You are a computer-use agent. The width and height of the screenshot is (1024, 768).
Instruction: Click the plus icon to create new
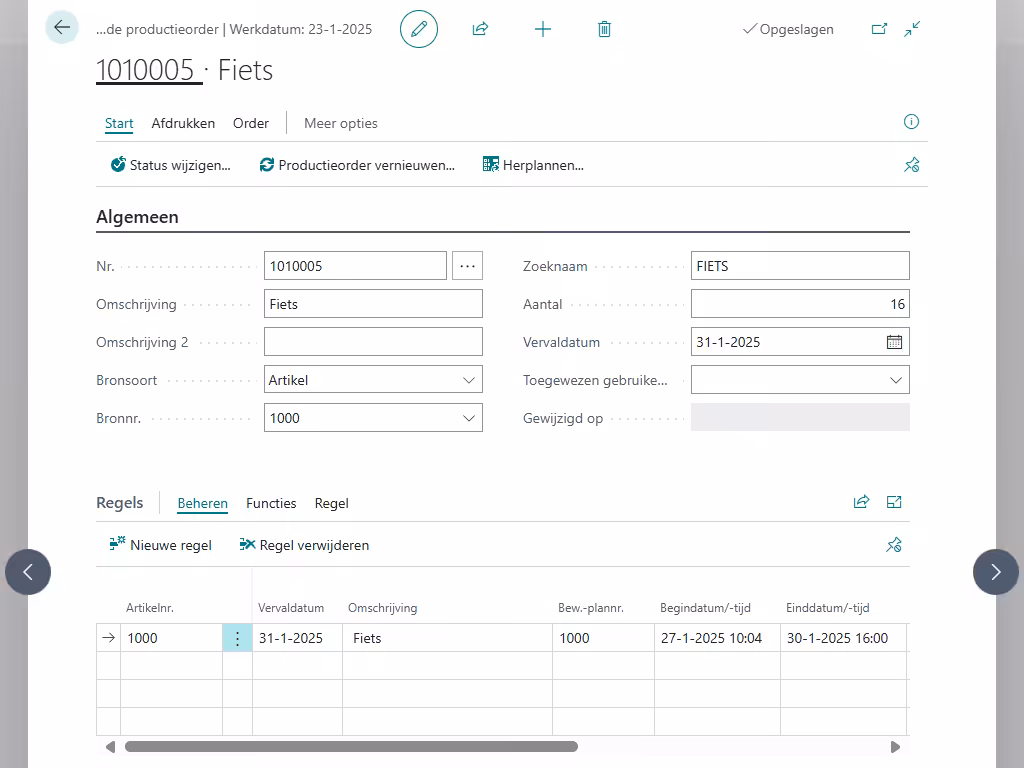tap(543, 29)
